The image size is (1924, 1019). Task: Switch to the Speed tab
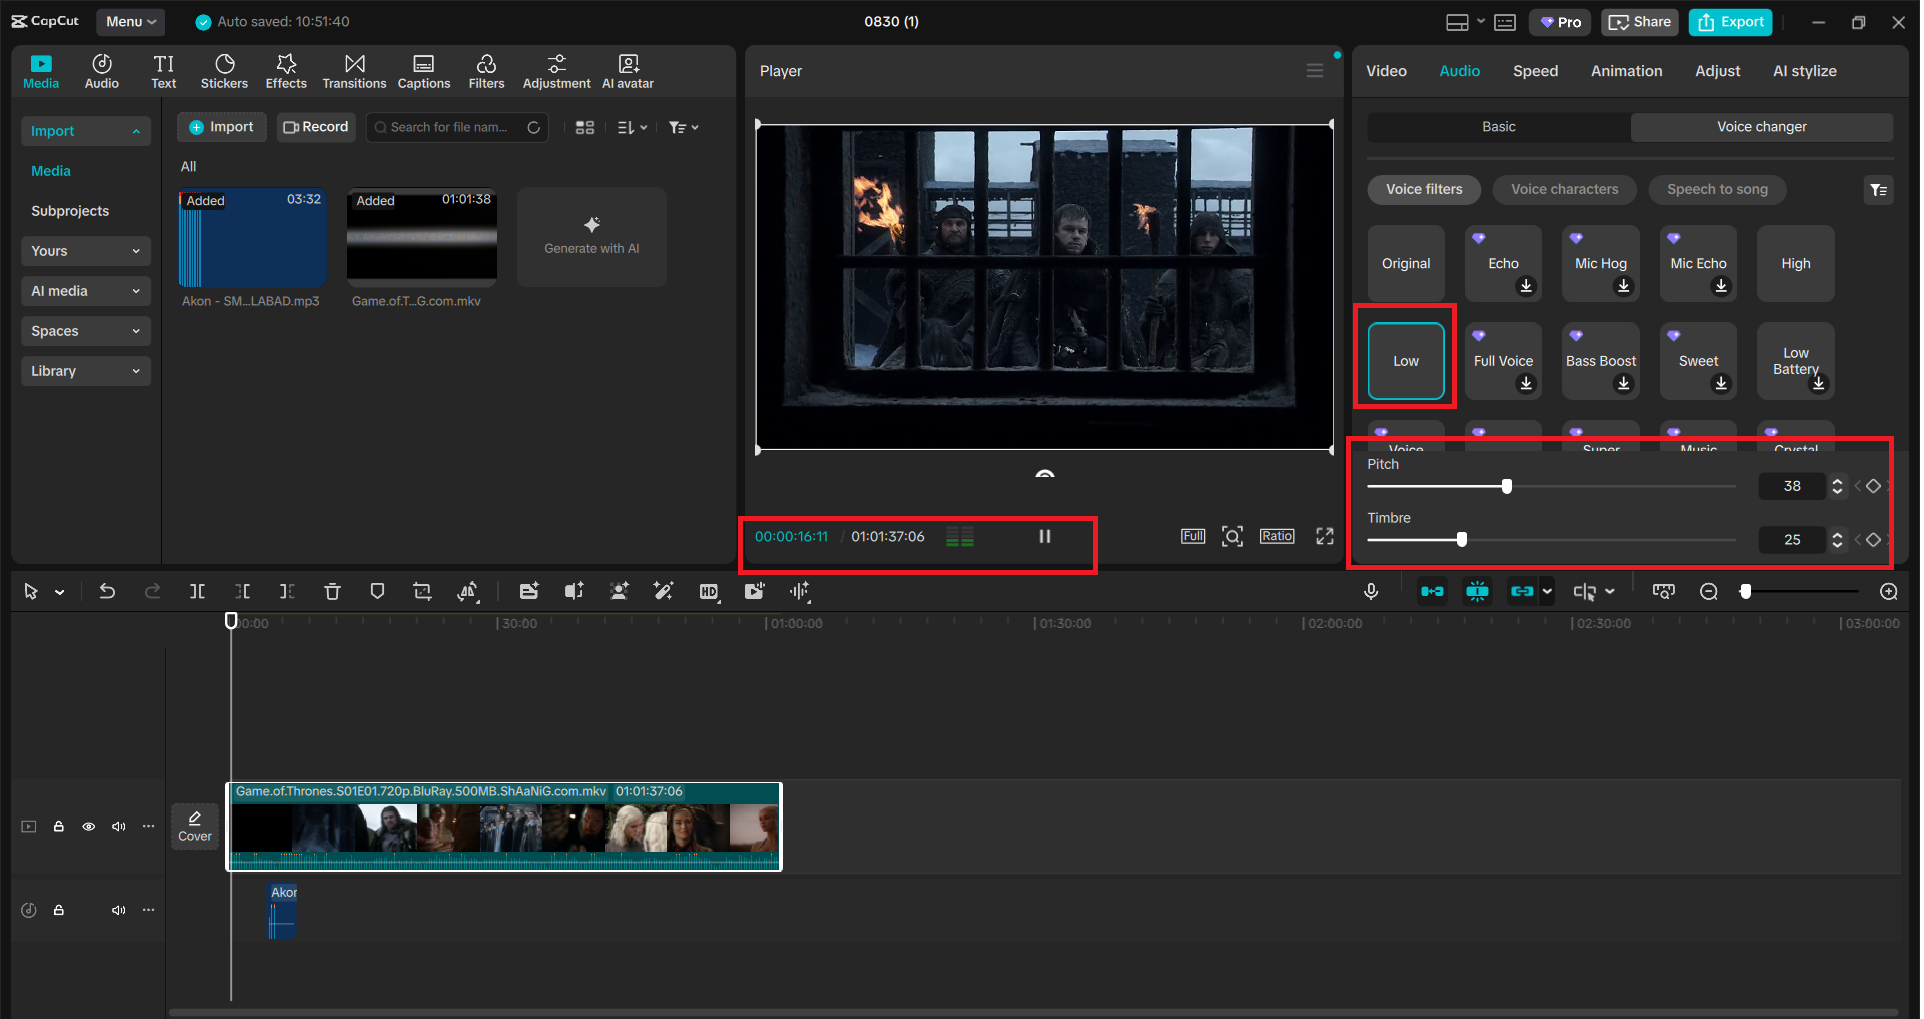[1535, 71]
